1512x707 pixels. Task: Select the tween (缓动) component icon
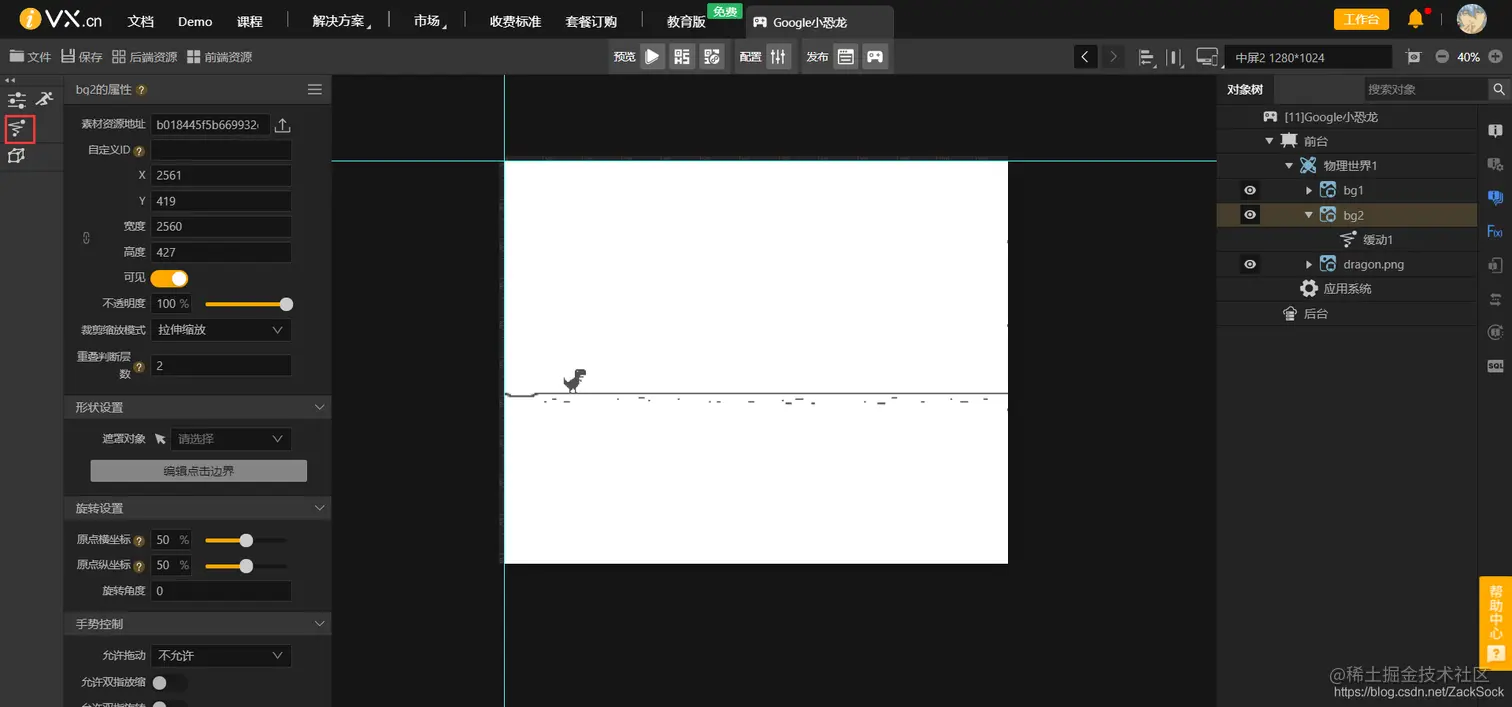tap(17, 127)
